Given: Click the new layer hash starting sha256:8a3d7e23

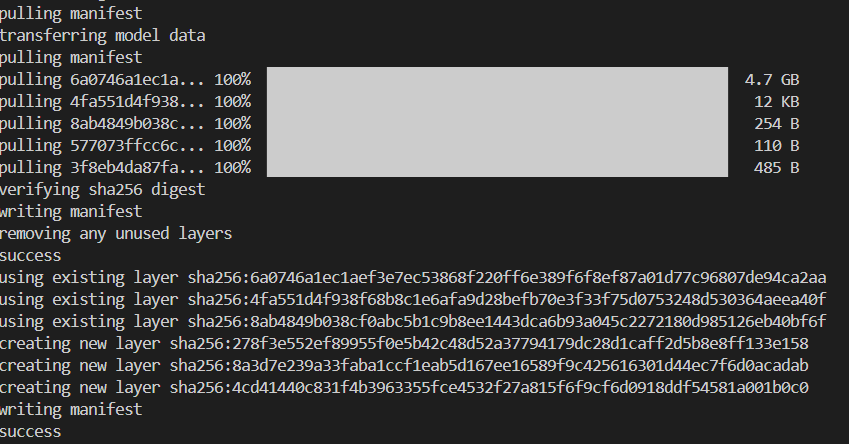Looking at the screenshot, I should point(489,365).
